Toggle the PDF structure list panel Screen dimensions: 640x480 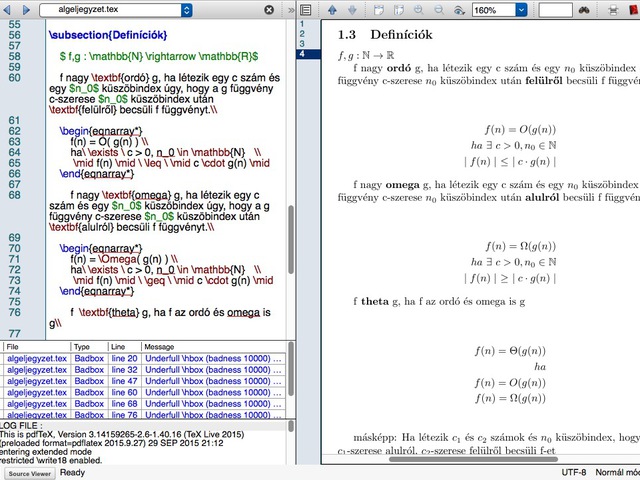pyautogui.click(x=306, y=10)
